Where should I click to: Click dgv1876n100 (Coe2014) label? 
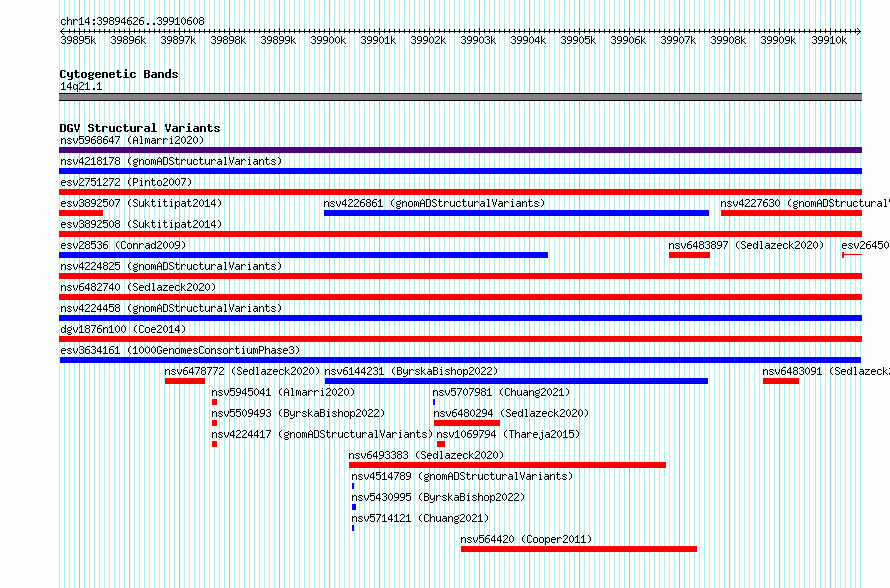[x=123, y=329]
